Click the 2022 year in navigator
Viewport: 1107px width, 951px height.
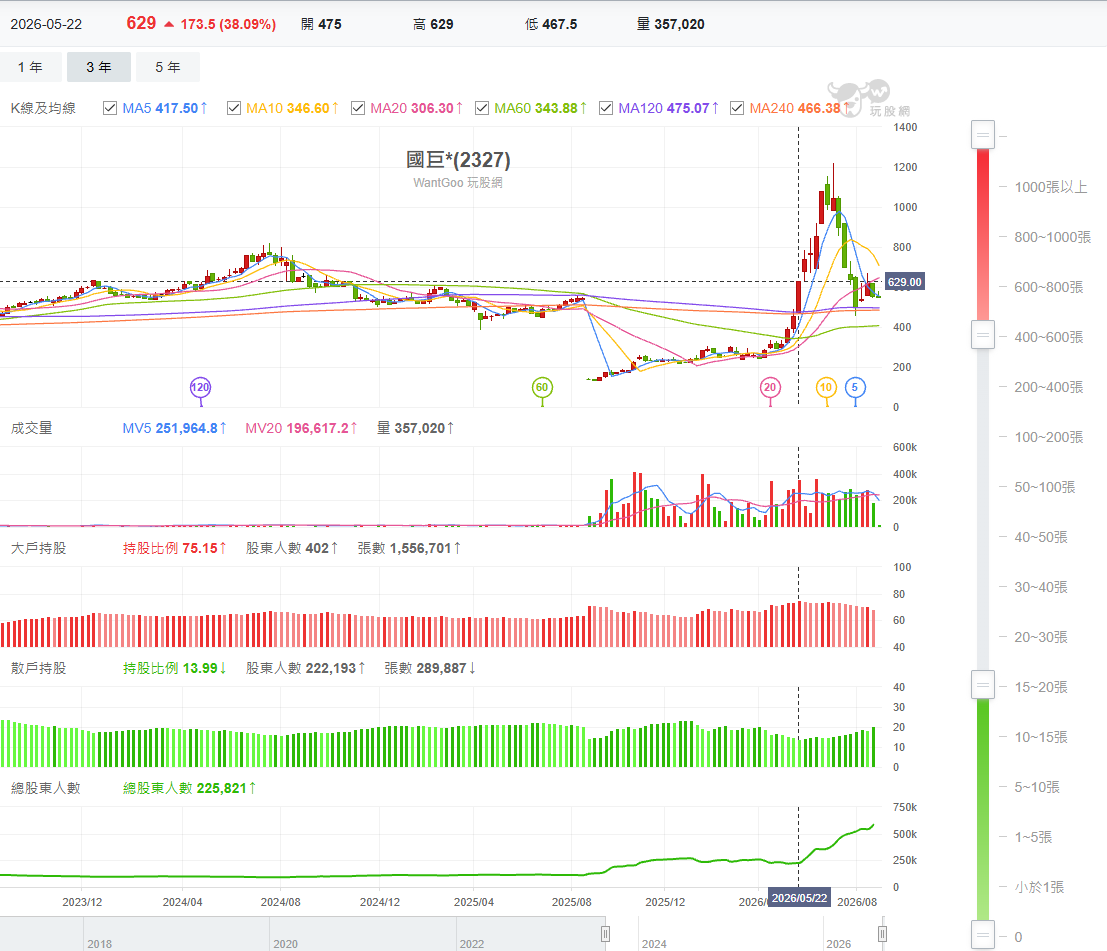(x=472, y=944)
